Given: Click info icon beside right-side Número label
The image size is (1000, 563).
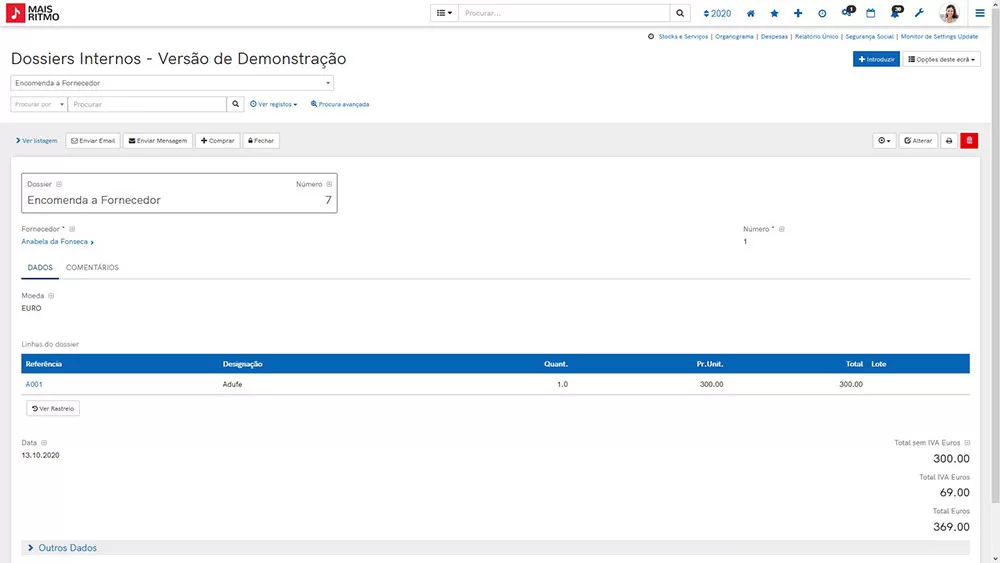Looking at the screenshot, I should [x=781, y=229].
